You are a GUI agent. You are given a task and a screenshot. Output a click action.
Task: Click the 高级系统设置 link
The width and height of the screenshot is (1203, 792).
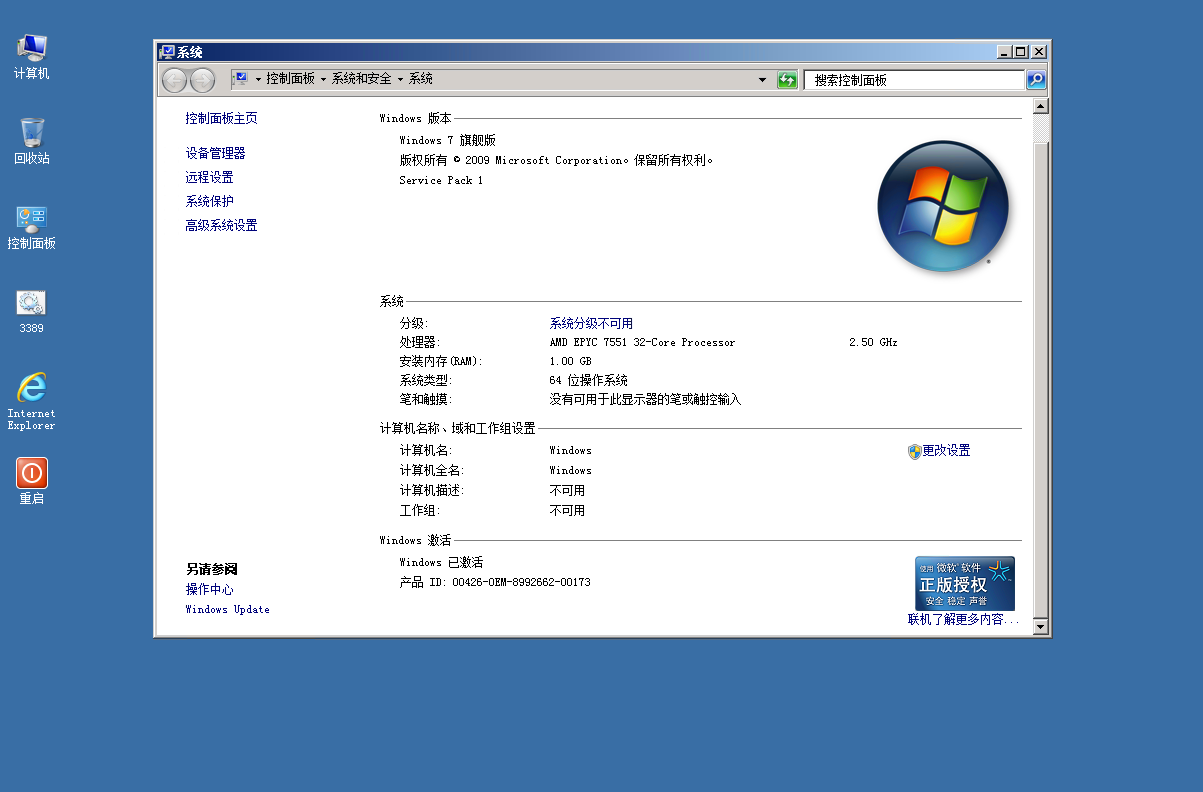(x=221, y=226)
